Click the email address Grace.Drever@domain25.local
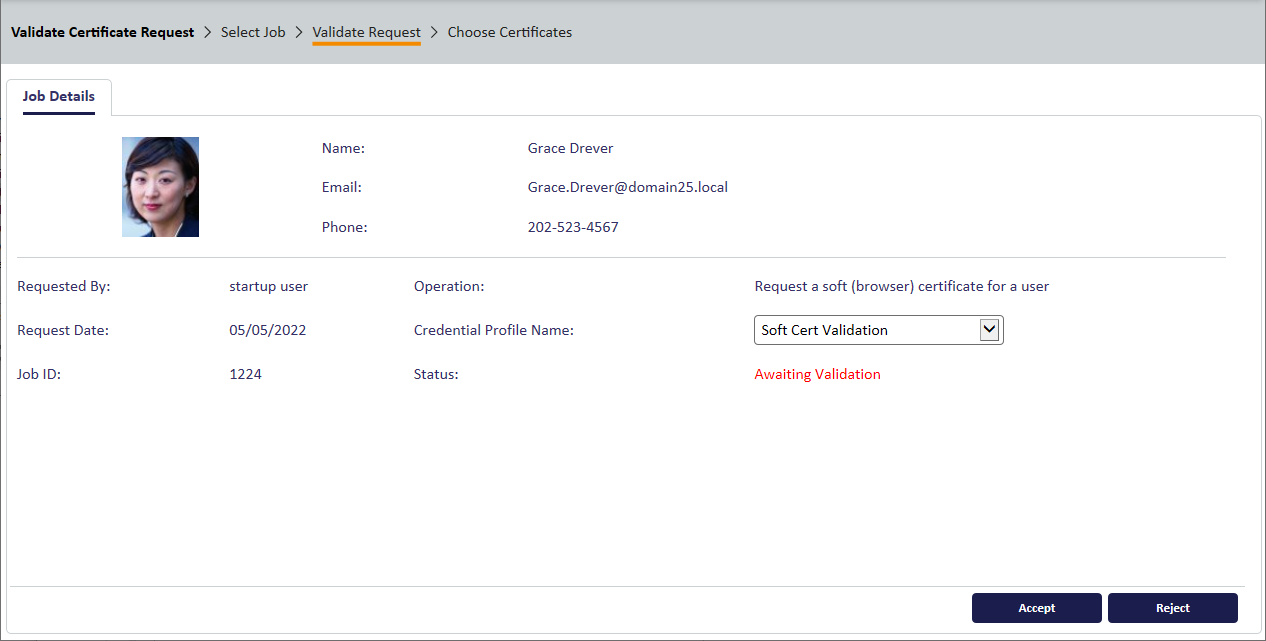This screenshot has height=641, width=1266. [627, 187]
